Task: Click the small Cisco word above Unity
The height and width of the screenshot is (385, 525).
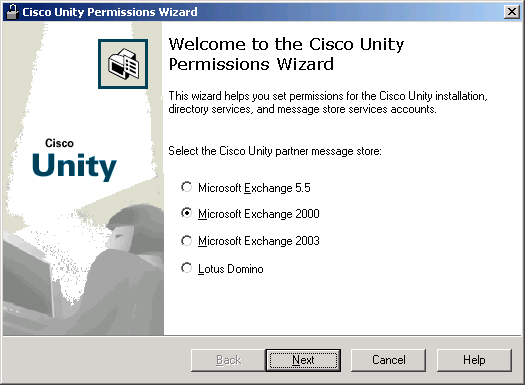Action: click(x=59, y=143)
